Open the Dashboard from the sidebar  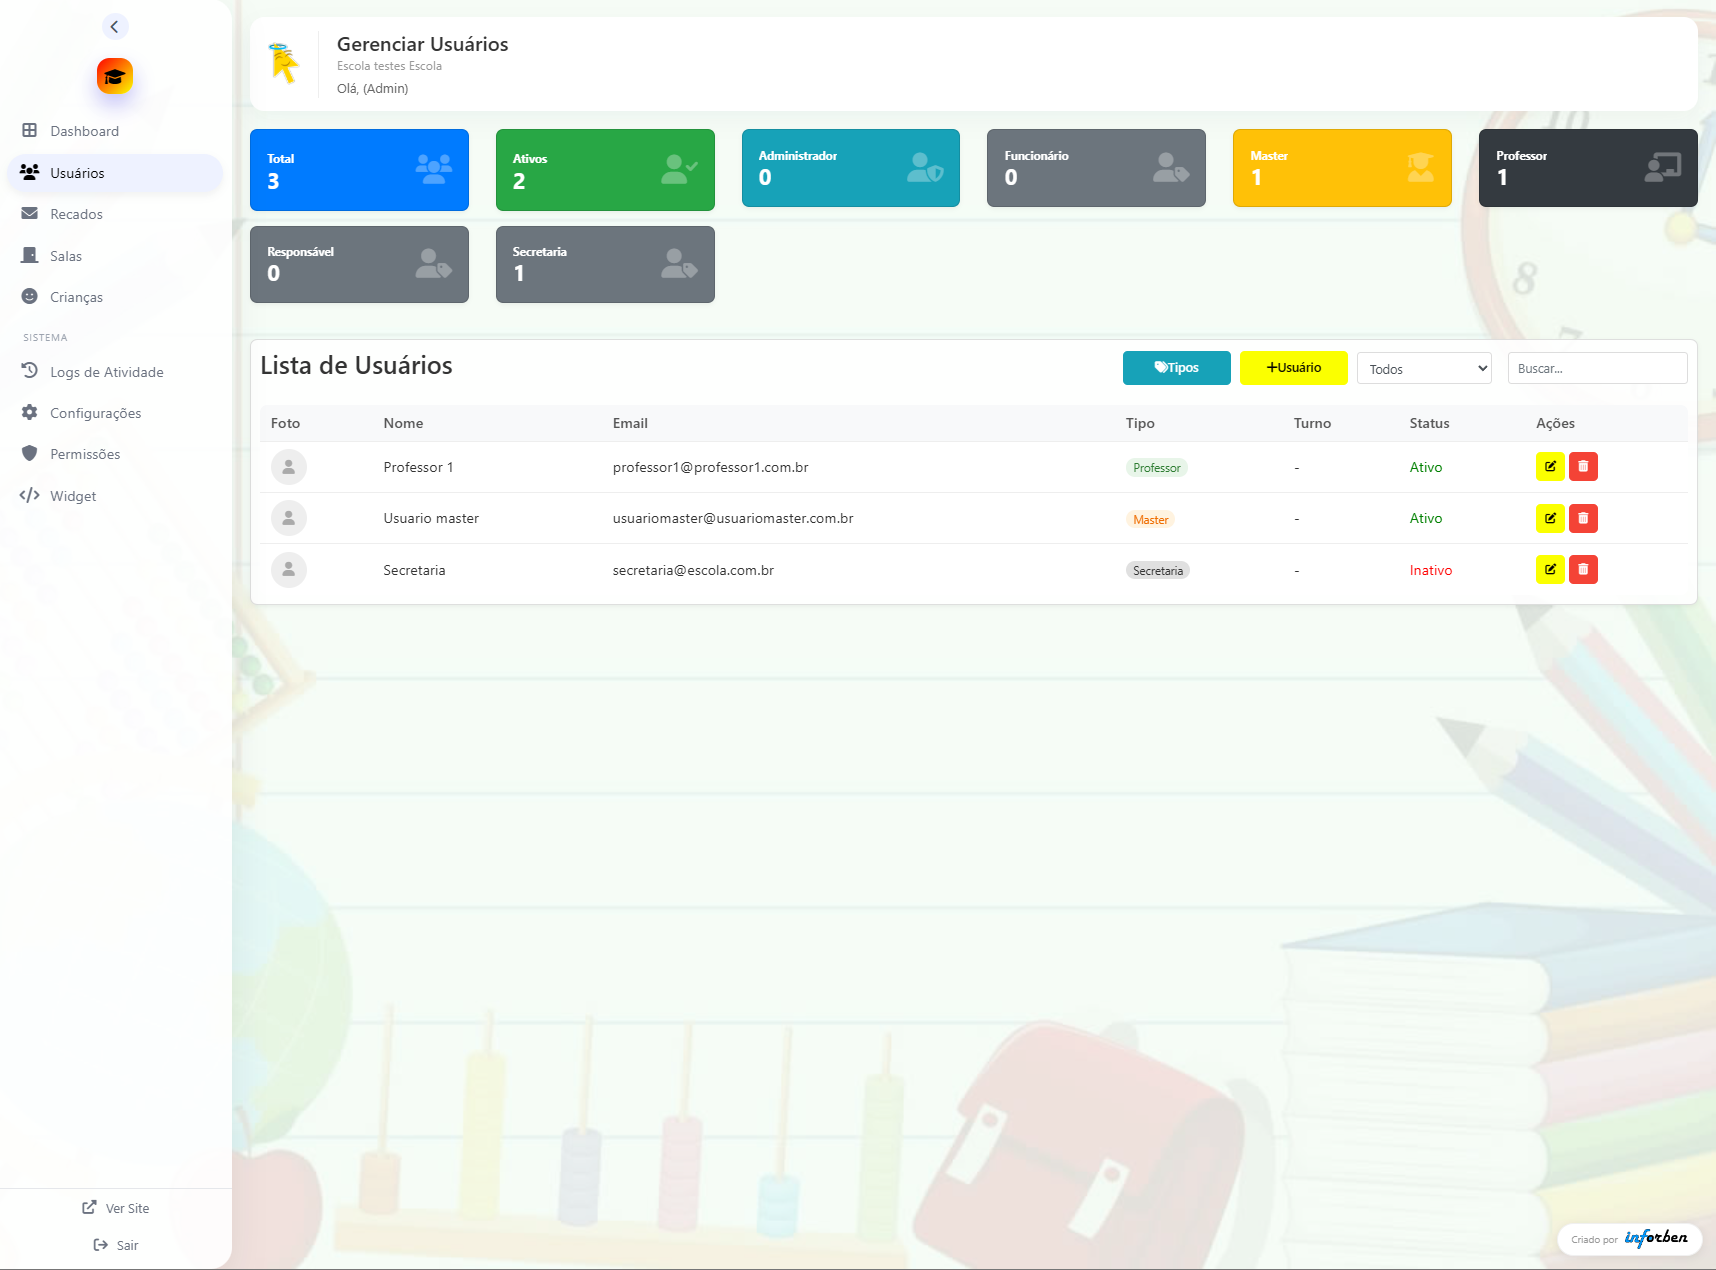click(x=84, y=130)
